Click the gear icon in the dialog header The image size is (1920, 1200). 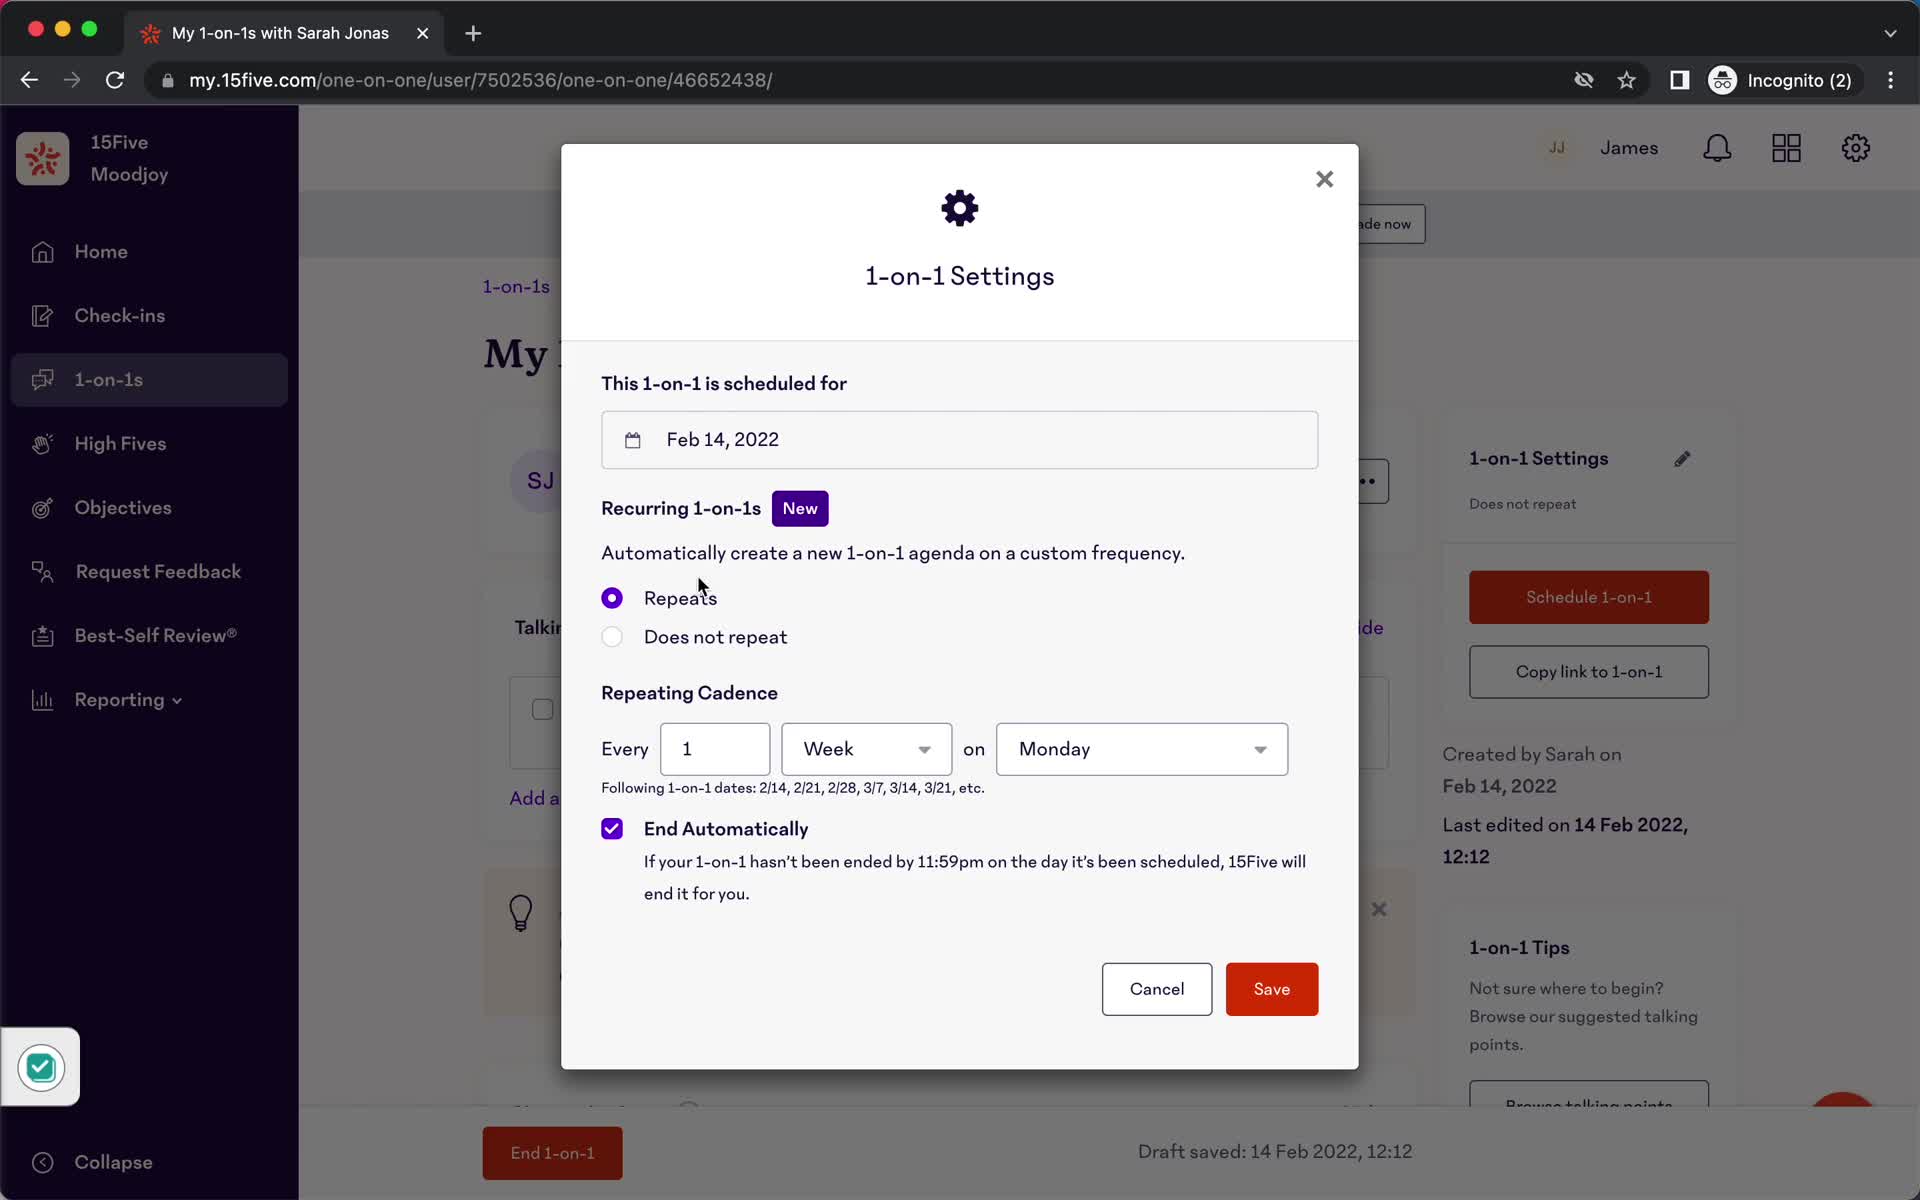(x=959, y=208)
